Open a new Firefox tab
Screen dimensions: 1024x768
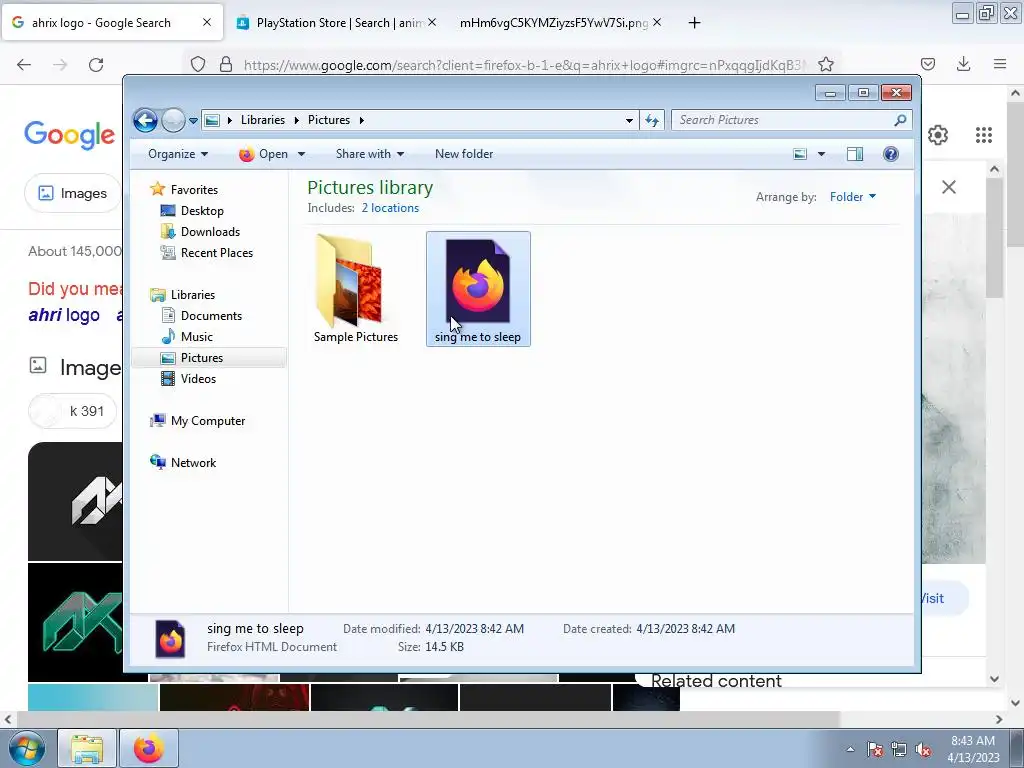694,23
